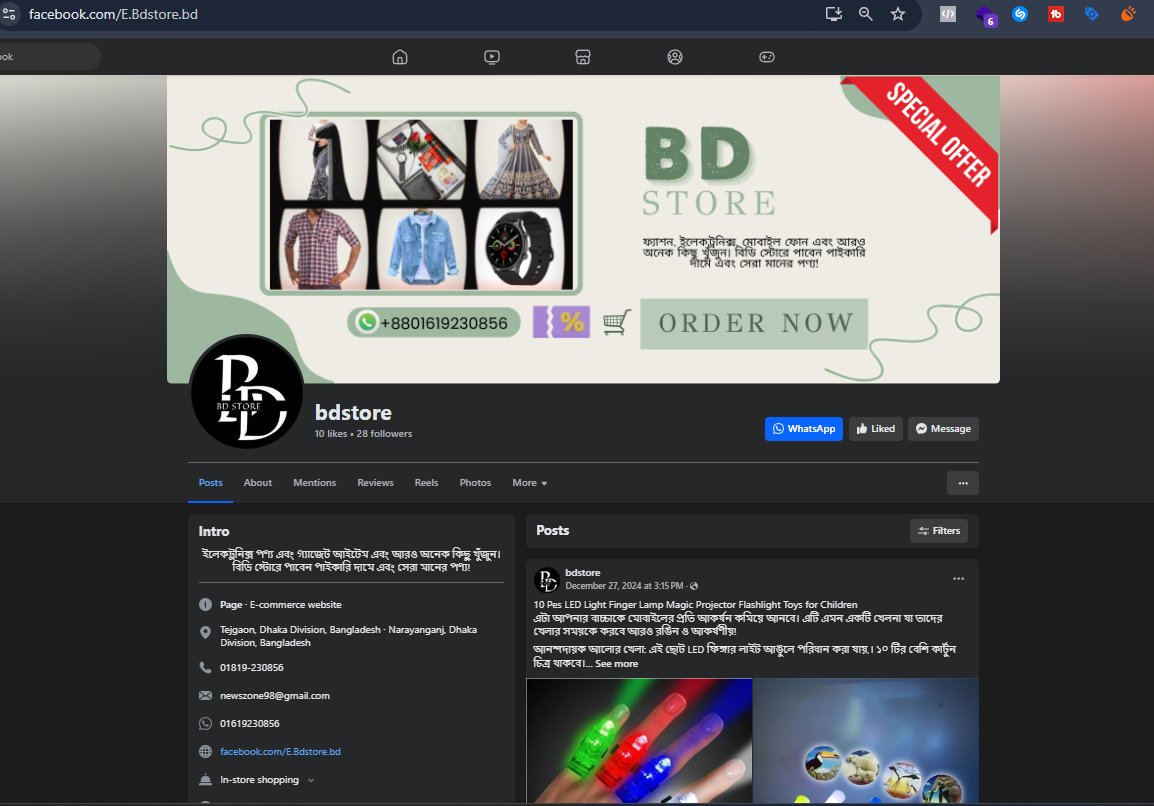Open the Filters button in Posts
1154x806 pixels.
click(938, 531)
